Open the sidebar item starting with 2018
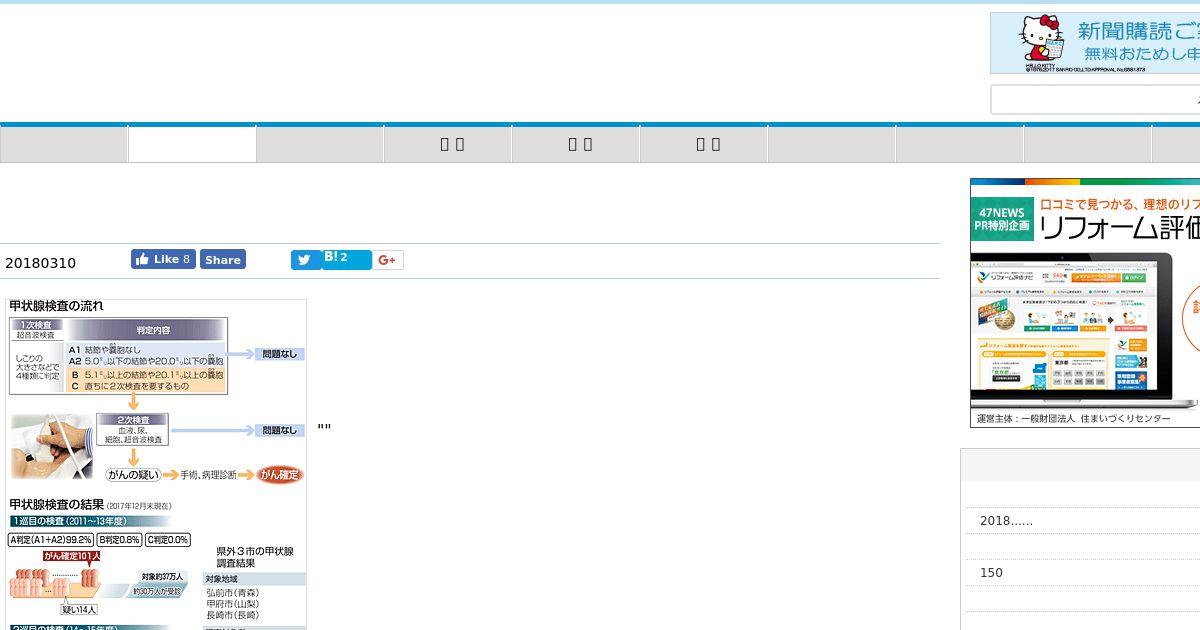1200x630 pixels. pyautogui.click(x=1006, y=521)
